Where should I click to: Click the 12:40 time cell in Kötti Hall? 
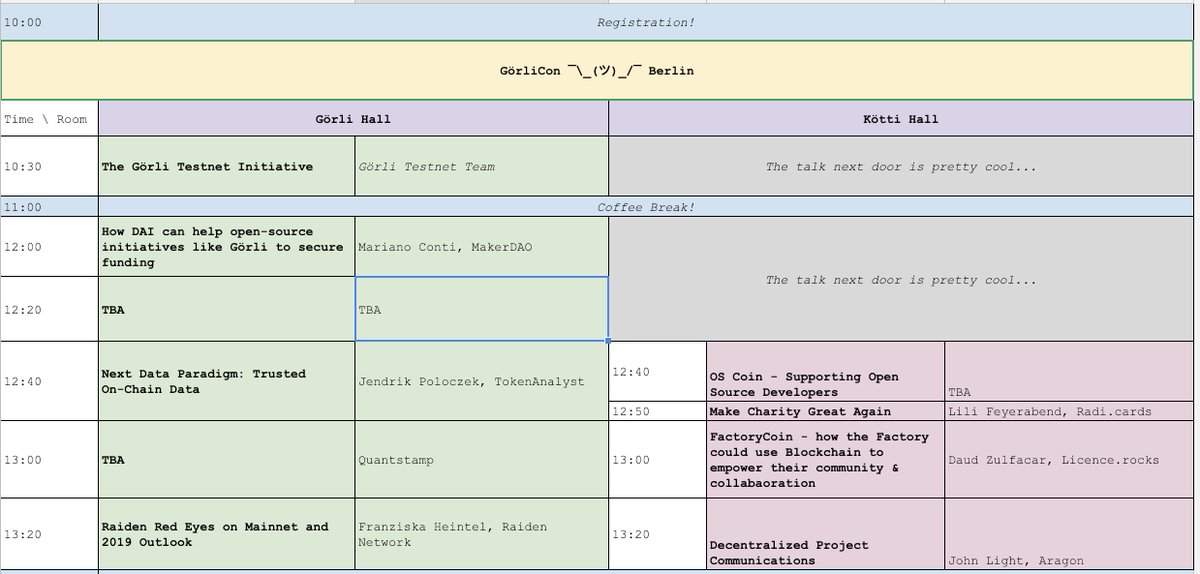pos(657,372)
